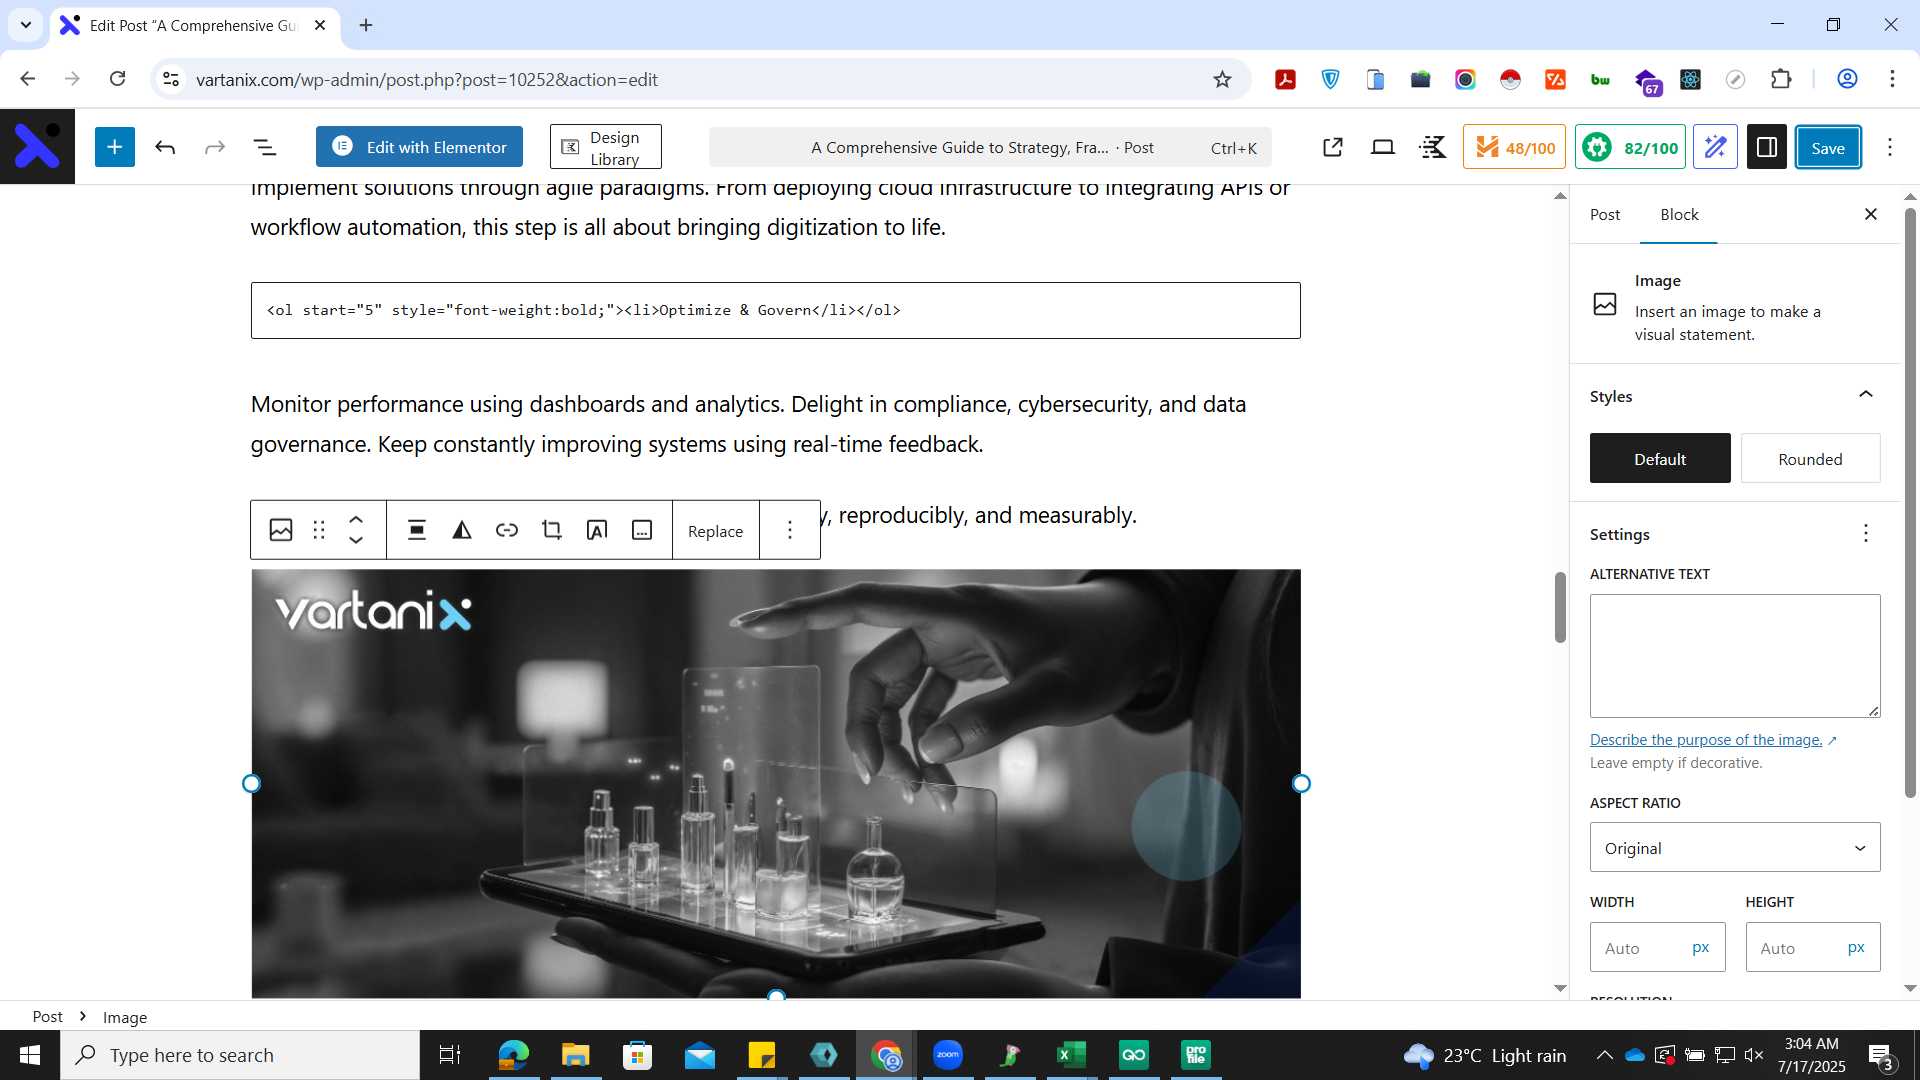This screenshot has height=1080, width=1920.
Task: Select the Default image style
Action: click(1660, 459)
